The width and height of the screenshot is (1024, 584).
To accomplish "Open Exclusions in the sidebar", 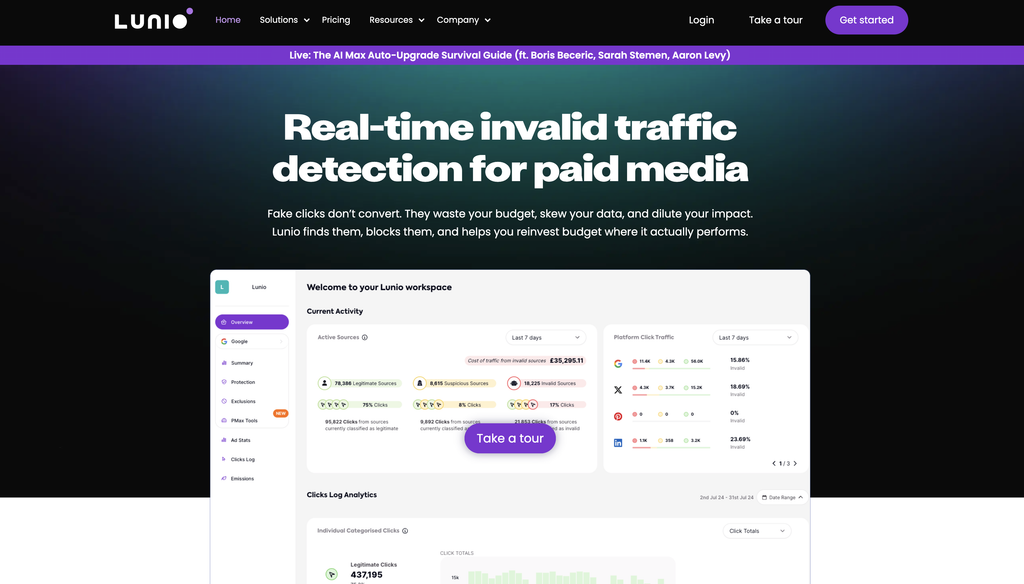I will 243,401.
